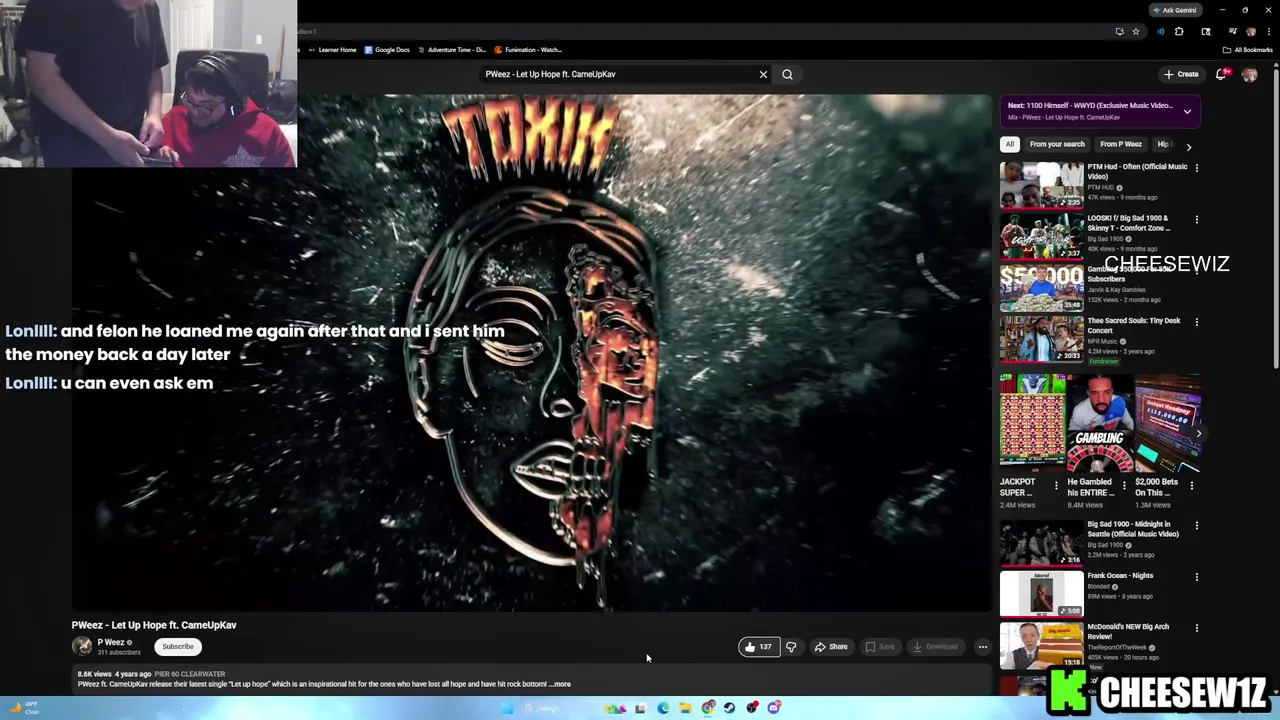Open the YouTube account avatar menu

point(1249,74)
